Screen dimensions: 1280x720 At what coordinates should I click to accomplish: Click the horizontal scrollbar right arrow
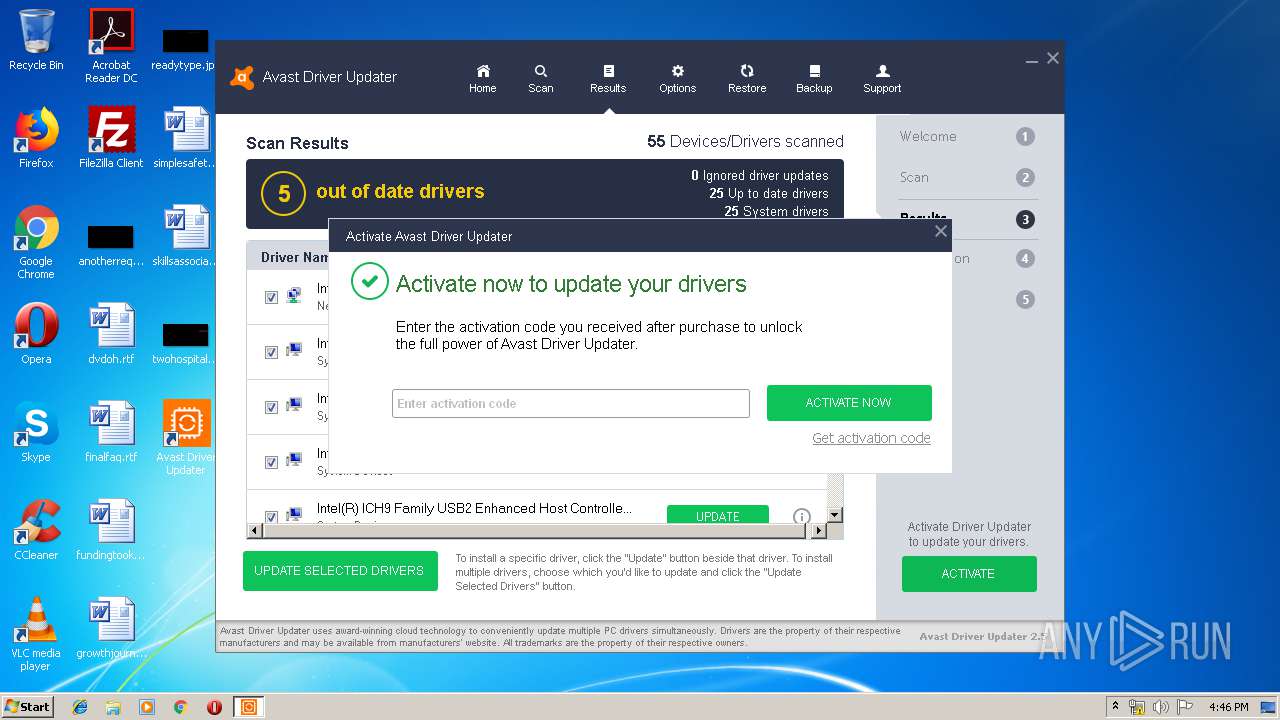click(x=820, y=531)
